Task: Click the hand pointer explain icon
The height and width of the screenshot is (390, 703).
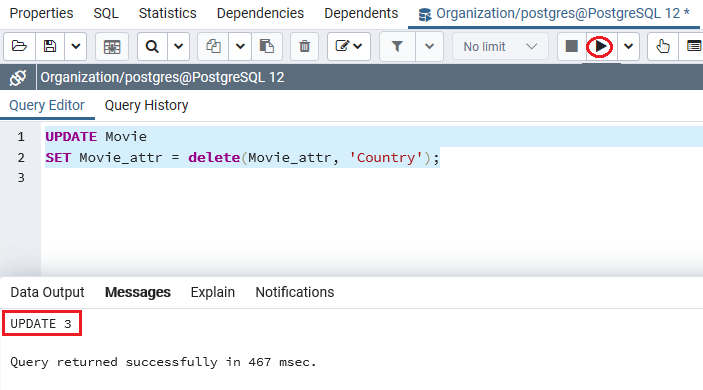Action: click(663, 46)
